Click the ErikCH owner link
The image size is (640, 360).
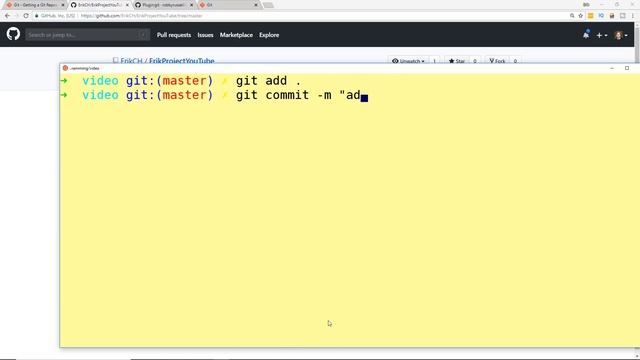[x=131, y=60]
